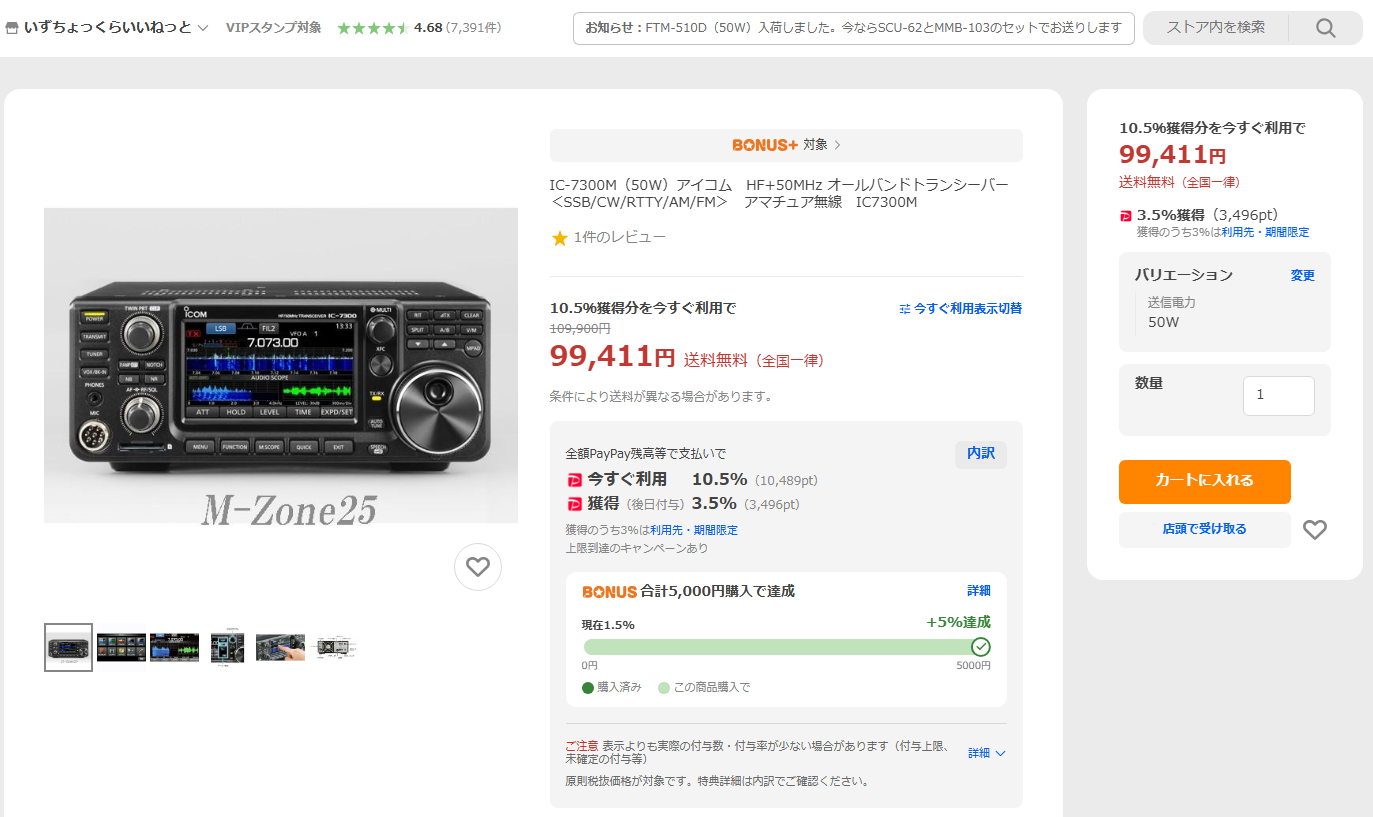Image resolution: width=1373 pixels, height=817 pixels.
Task: Click the main IC-7300 product image
Action: (x=281, y=365)
